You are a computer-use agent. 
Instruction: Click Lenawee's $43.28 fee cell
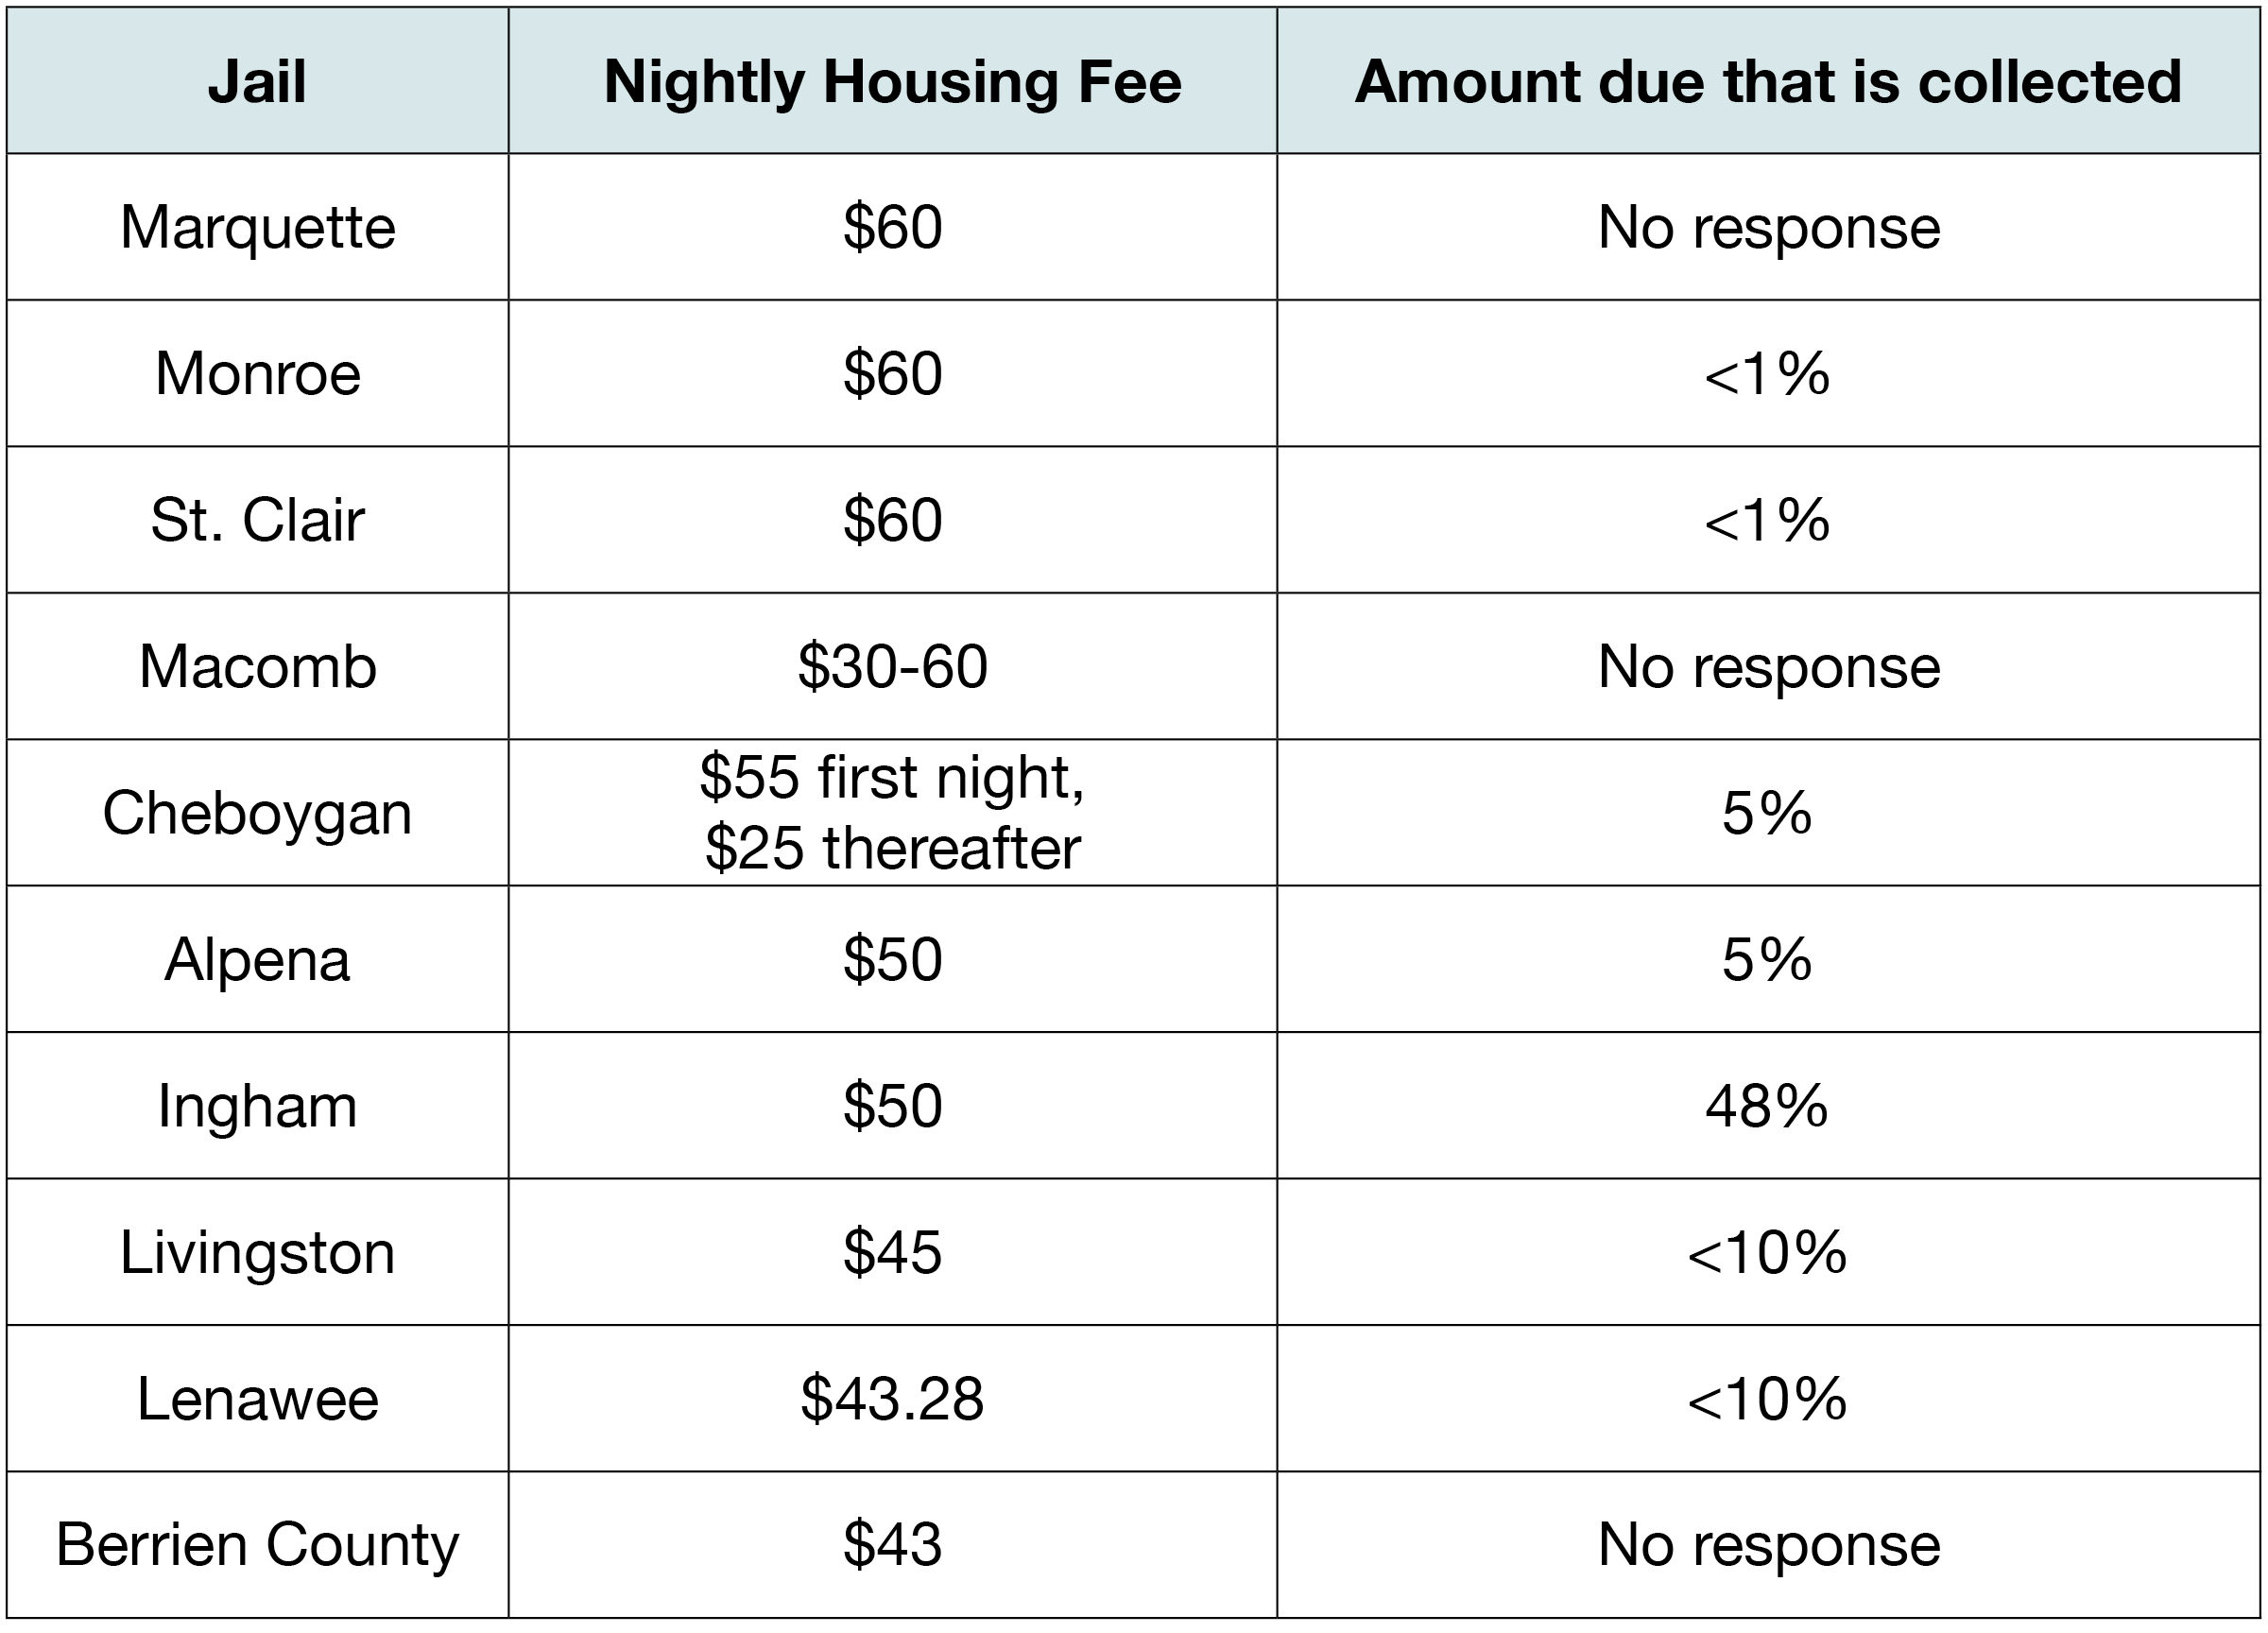click(892, 1398)
